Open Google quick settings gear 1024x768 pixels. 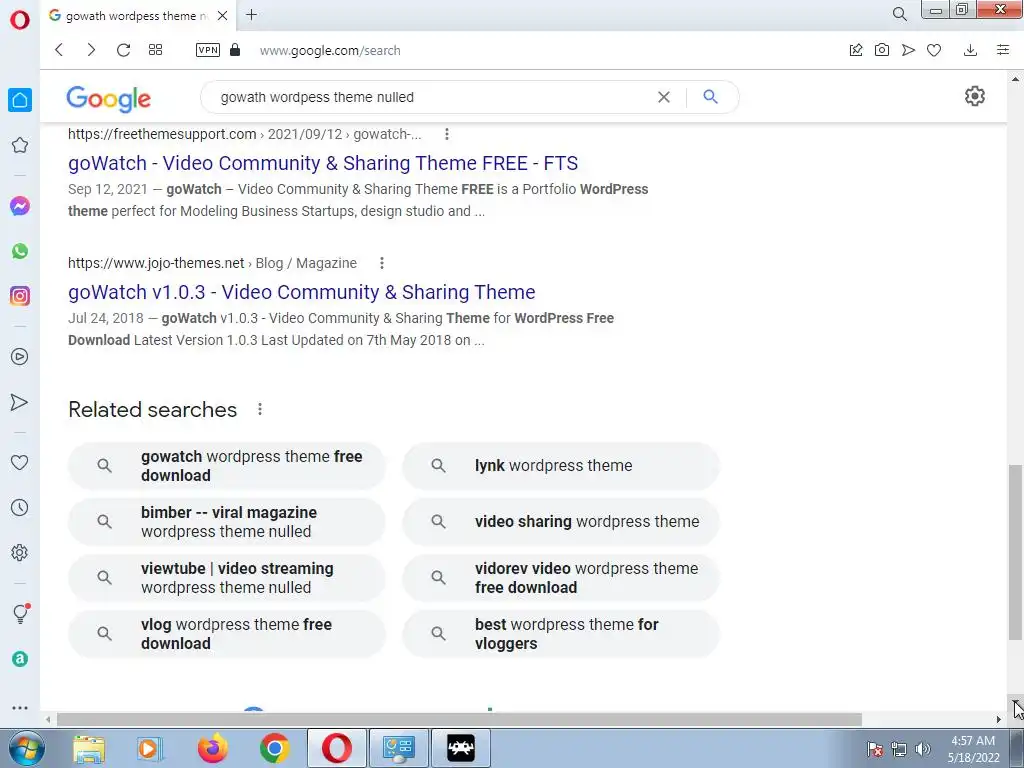[x=974, y=96]
